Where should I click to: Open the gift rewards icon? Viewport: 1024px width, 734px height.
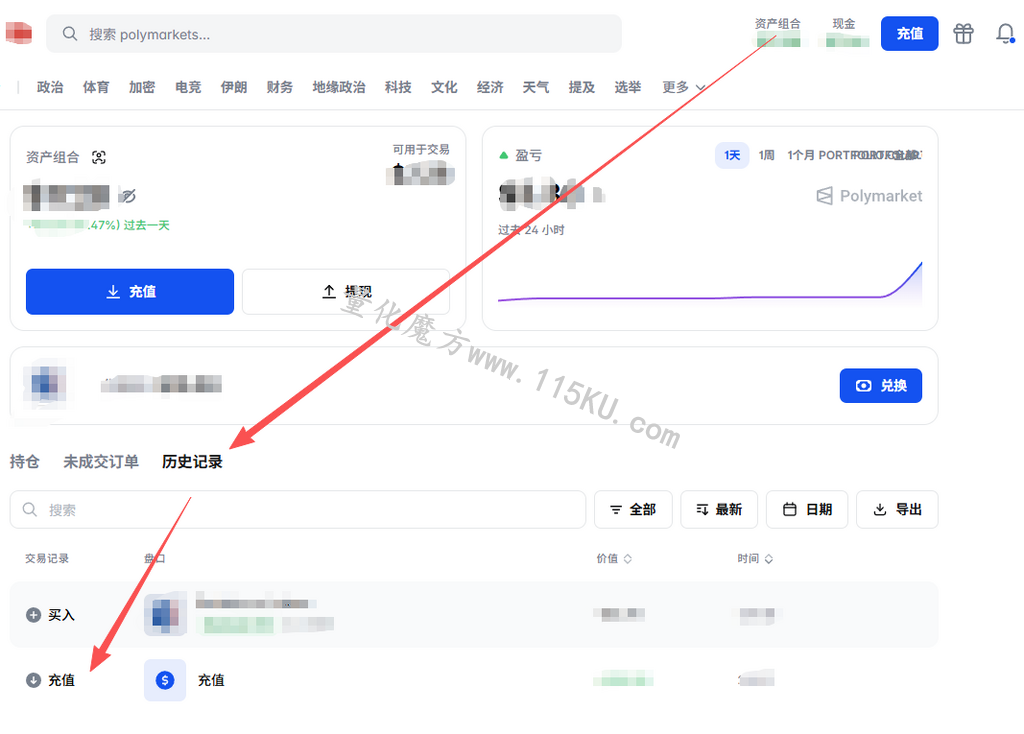(x=963, y=33)
